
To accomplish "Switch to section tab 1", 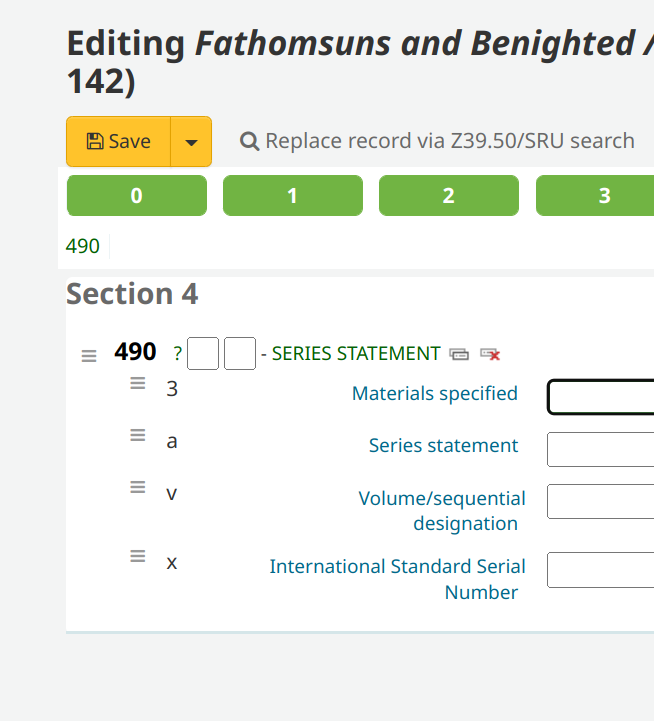I will click(292, 196).
